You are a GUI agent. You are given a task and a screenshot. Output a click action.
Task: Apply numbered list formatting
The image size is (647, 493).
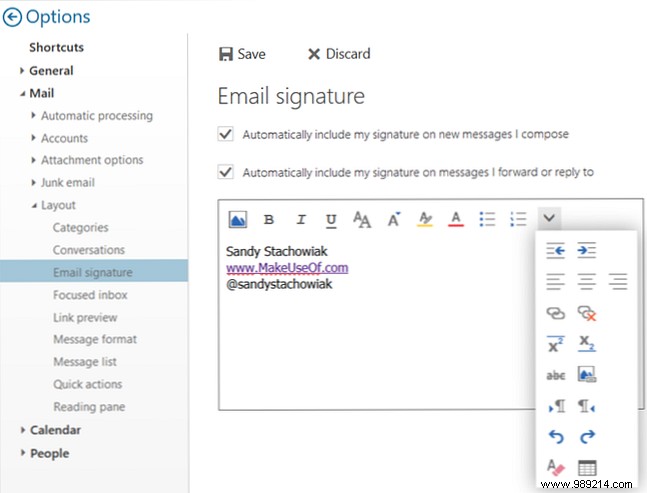518,219
